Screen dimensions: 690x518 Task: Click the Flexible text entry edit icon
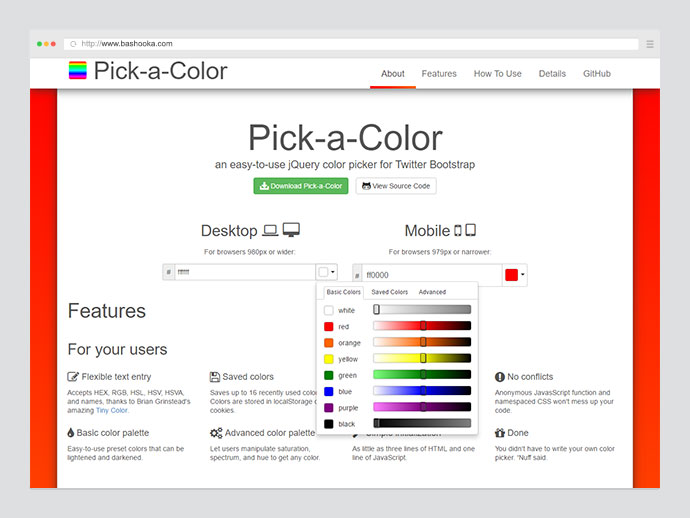(73, 377)
